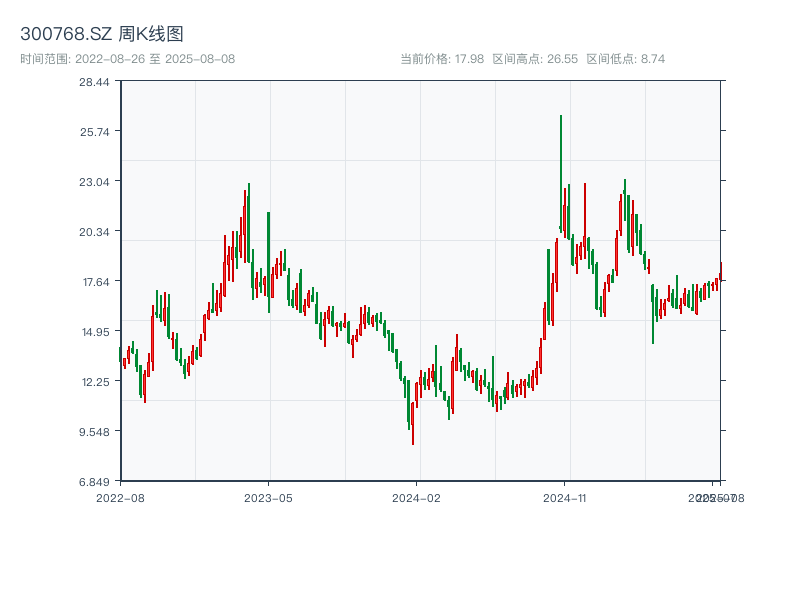Click x-axis label 2023-05

(x=268, y=498)
